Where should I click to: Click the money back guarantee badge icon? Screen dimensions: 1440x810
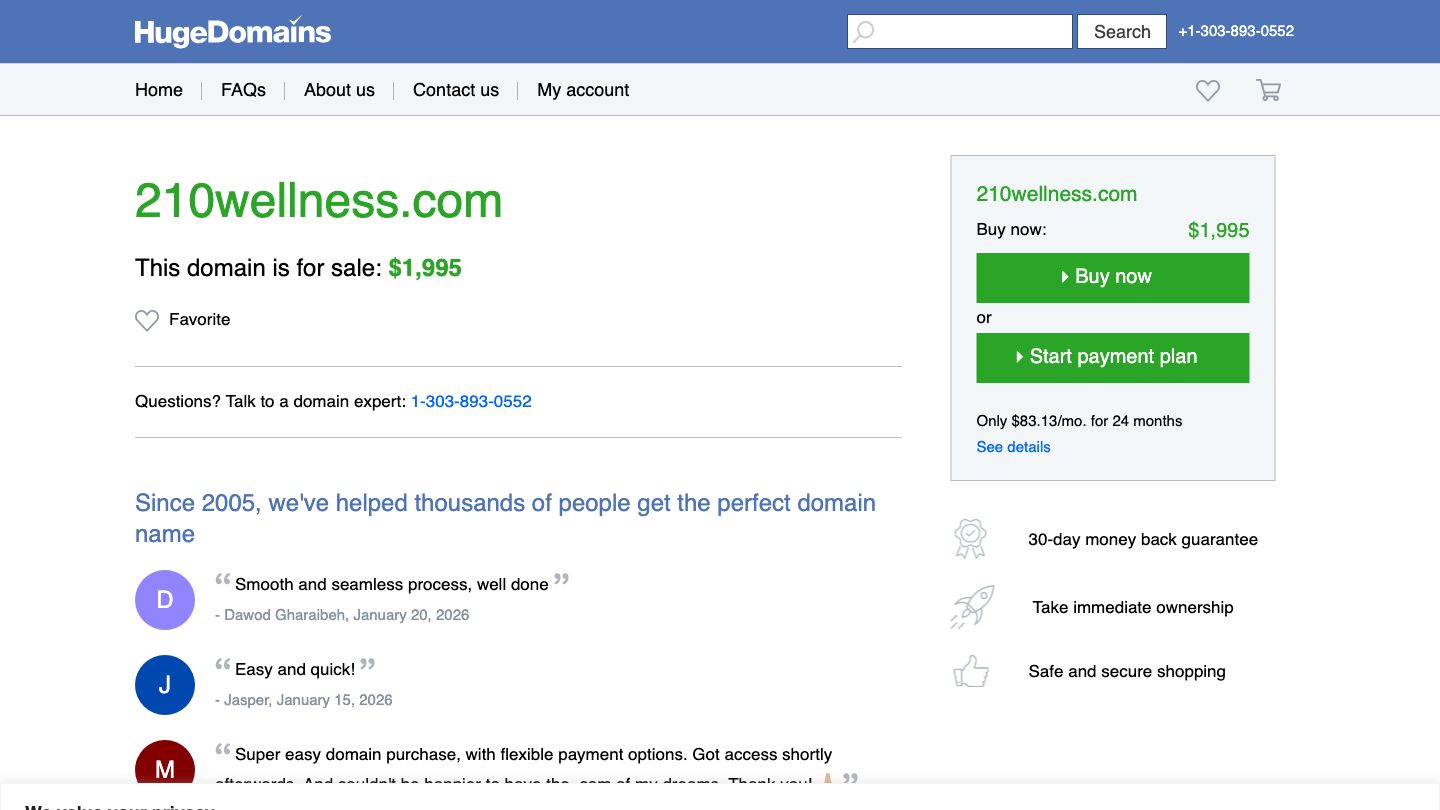(x=970, y=539)
